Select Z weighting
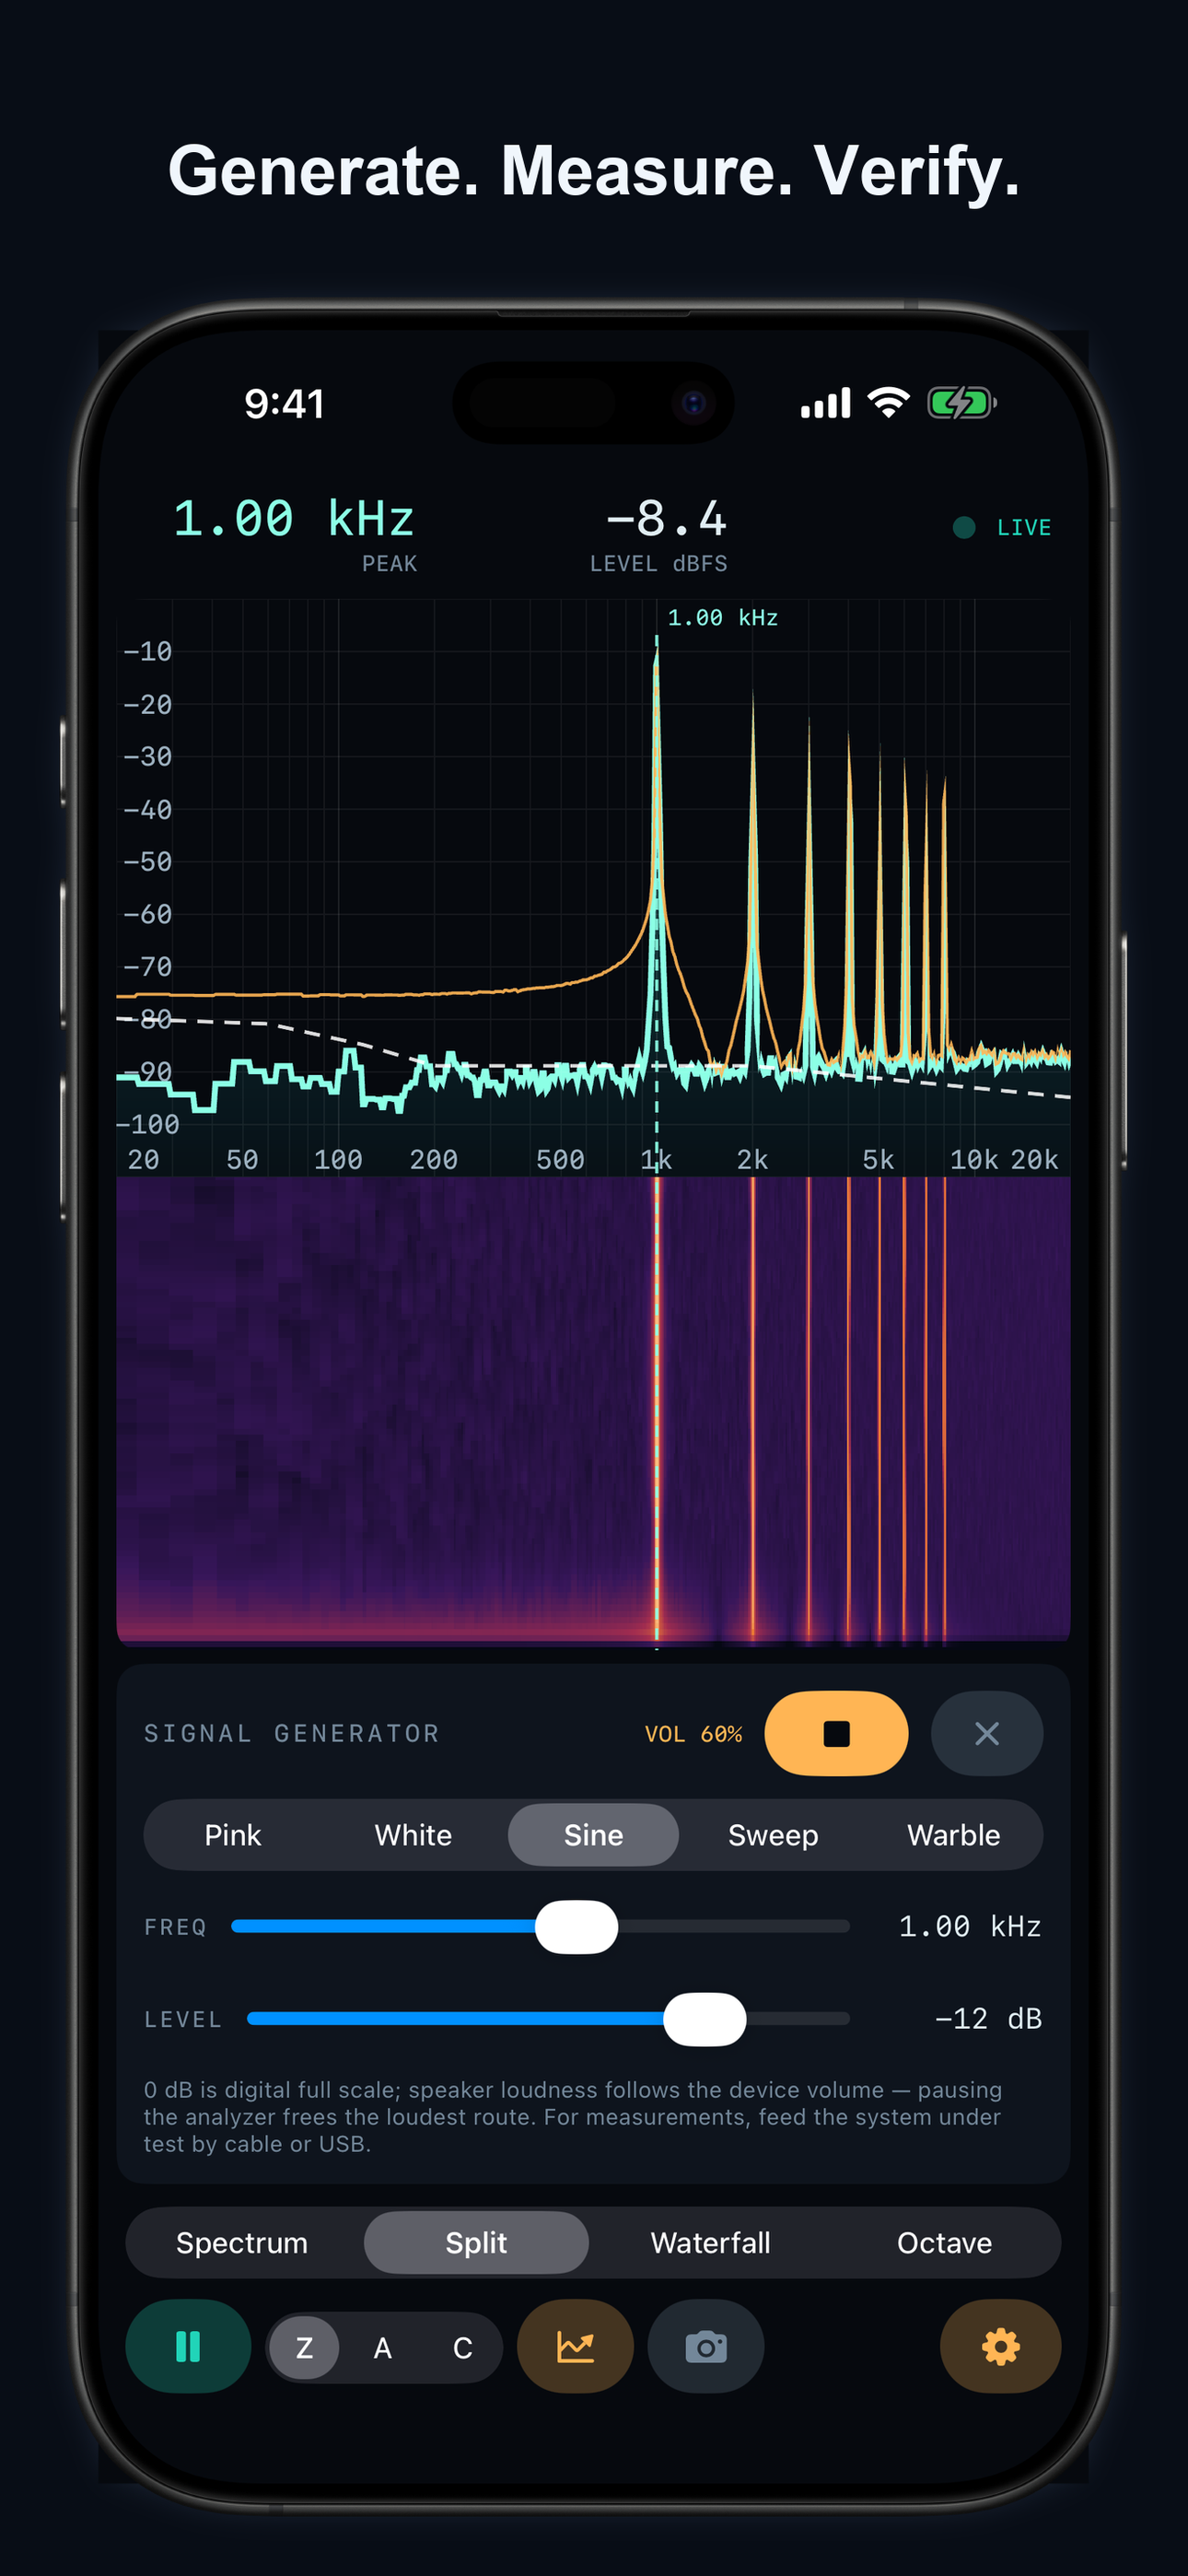This screenshot has width=1188, height=2576. [x=305, y=2347]
